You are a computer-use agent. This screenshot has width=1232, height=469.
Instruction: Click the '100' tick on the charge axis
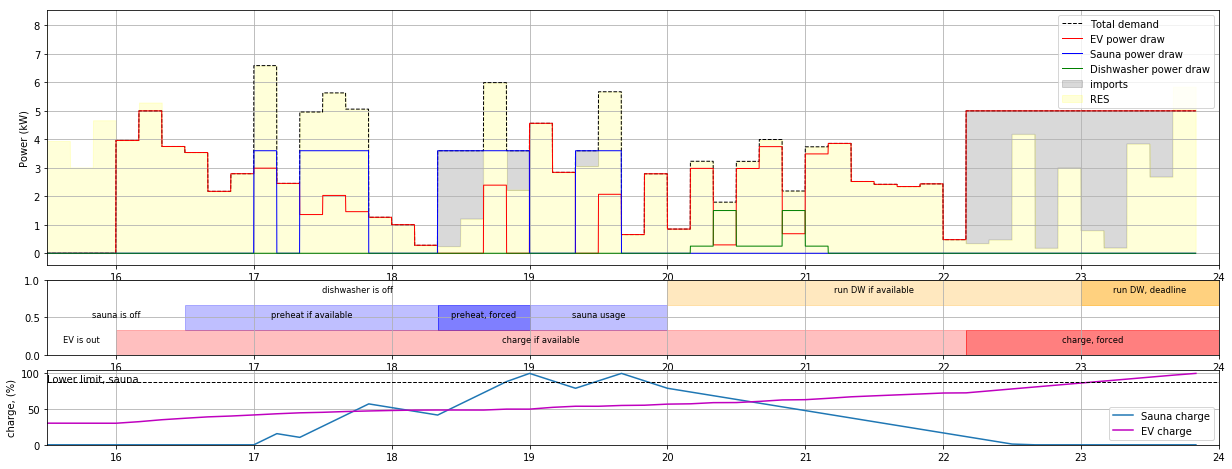point(31,374)
